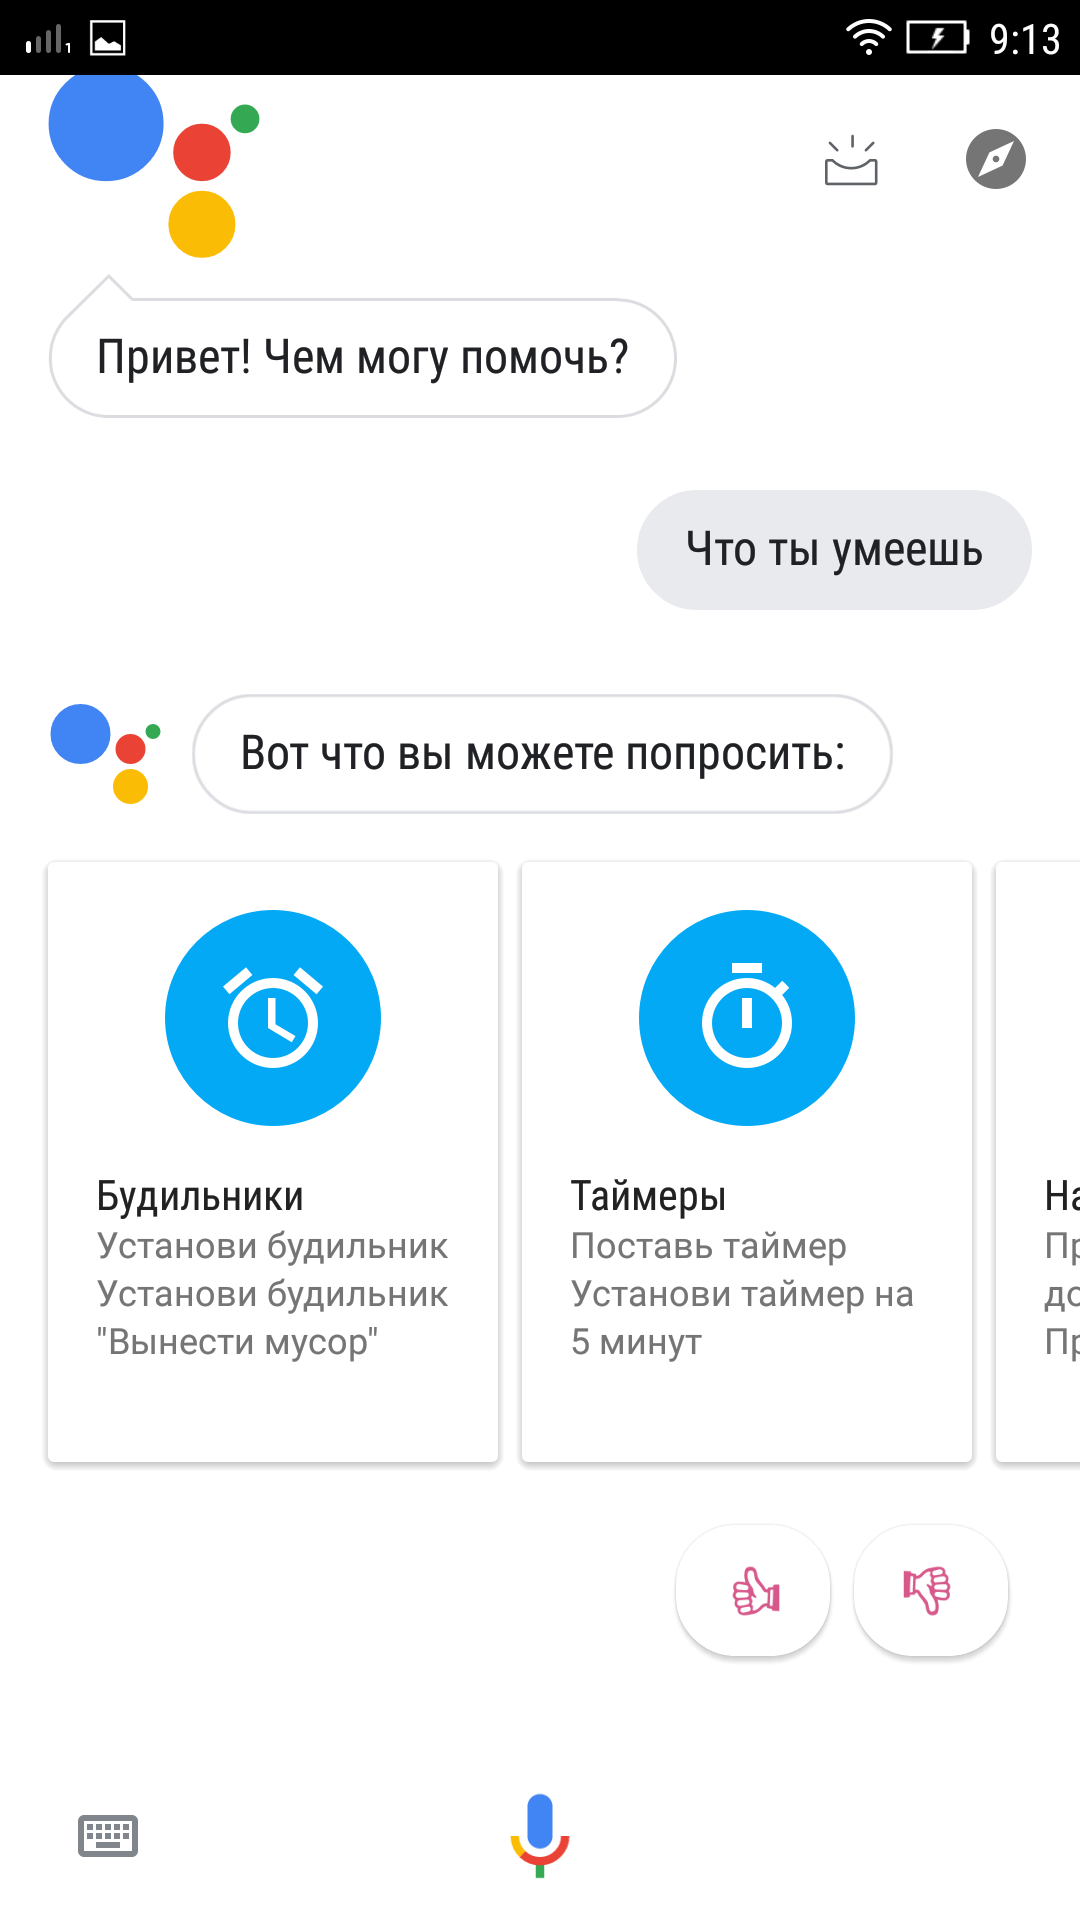The height and width of the screenshot is (1920, 1080).
Task: Tap the small Assistant logo beside reply
Action: [106, 754]
